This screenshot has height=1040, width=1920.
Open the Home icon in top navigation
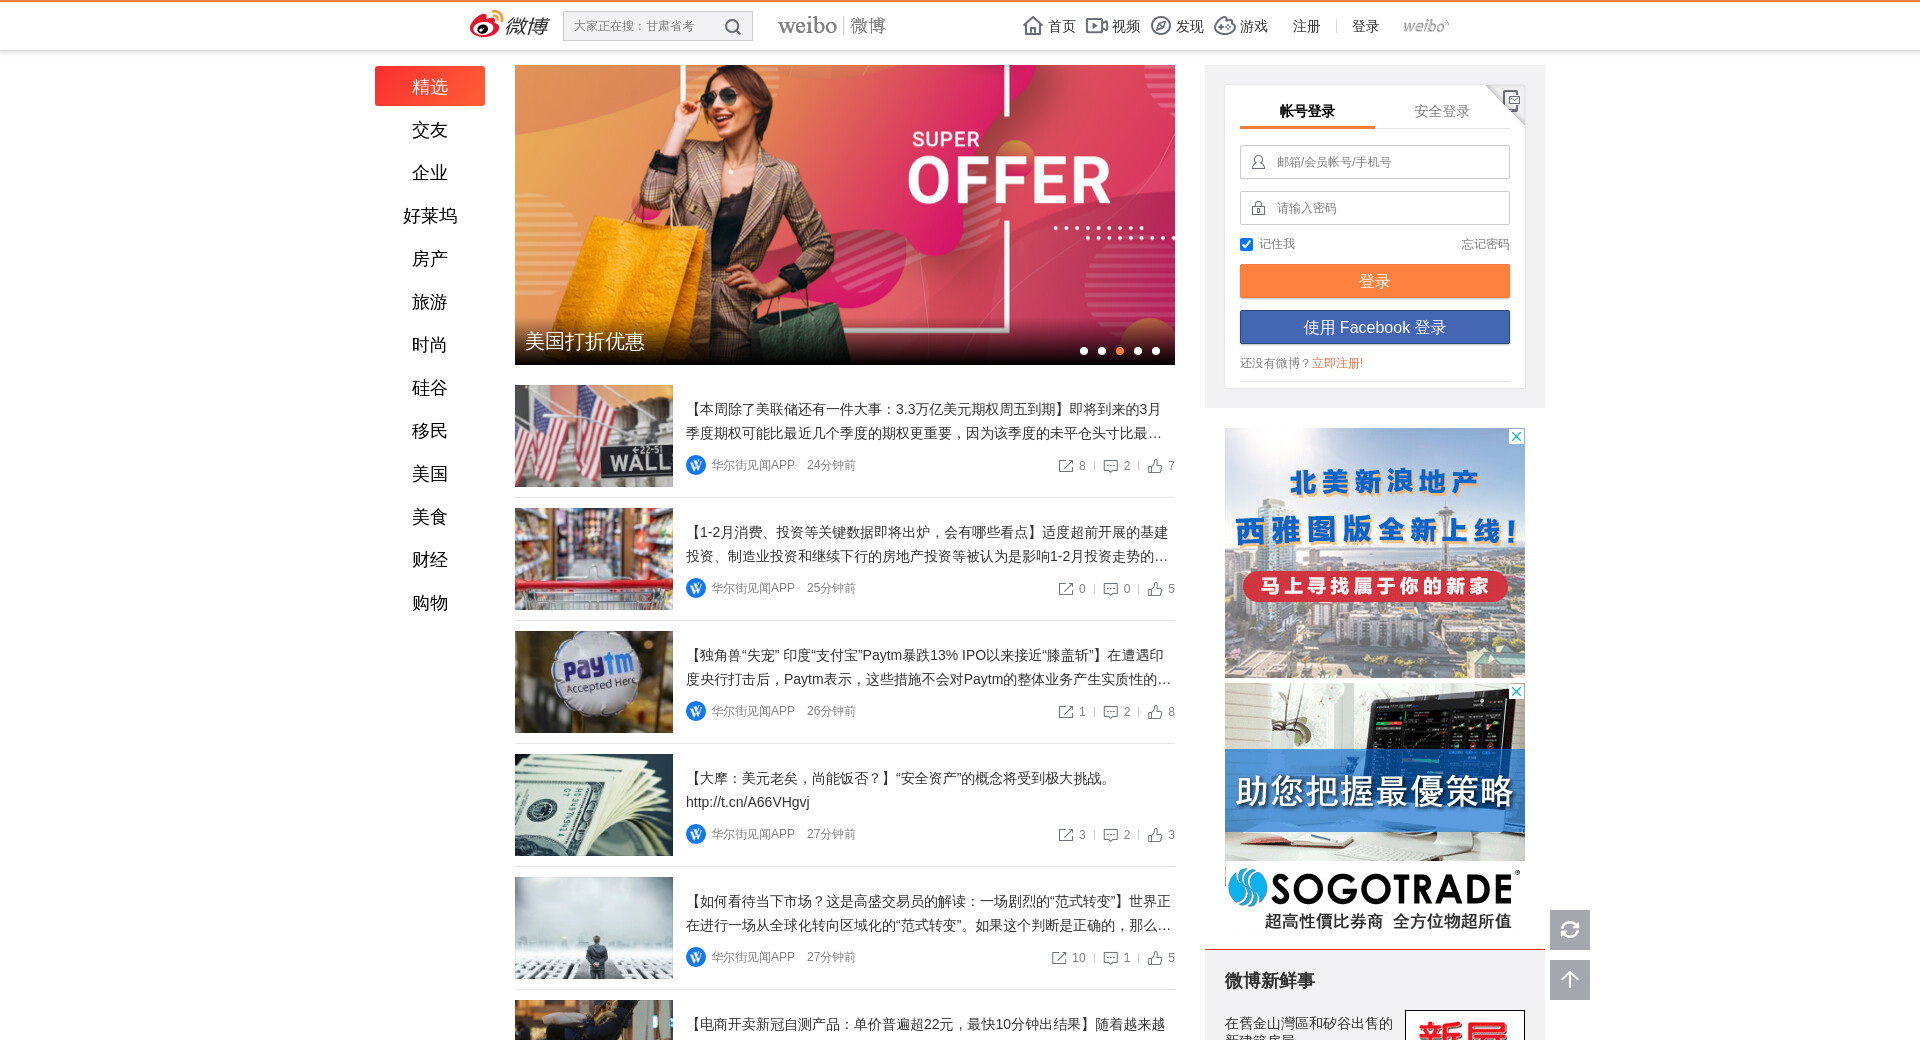pyautogui.click(x=1033, y=26)
